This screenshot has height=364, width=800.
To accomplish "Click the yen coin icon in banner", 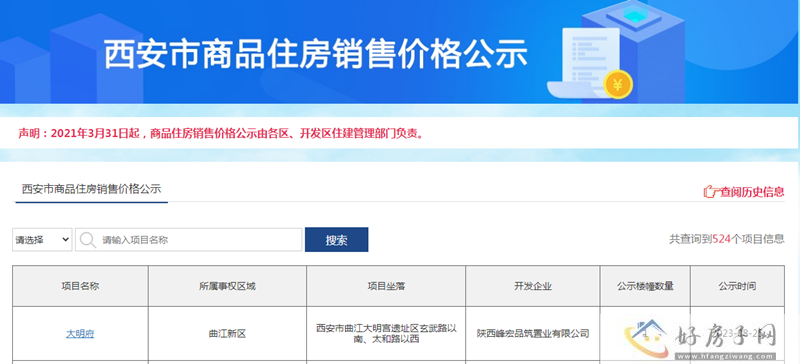I will [x=618, y=84].
